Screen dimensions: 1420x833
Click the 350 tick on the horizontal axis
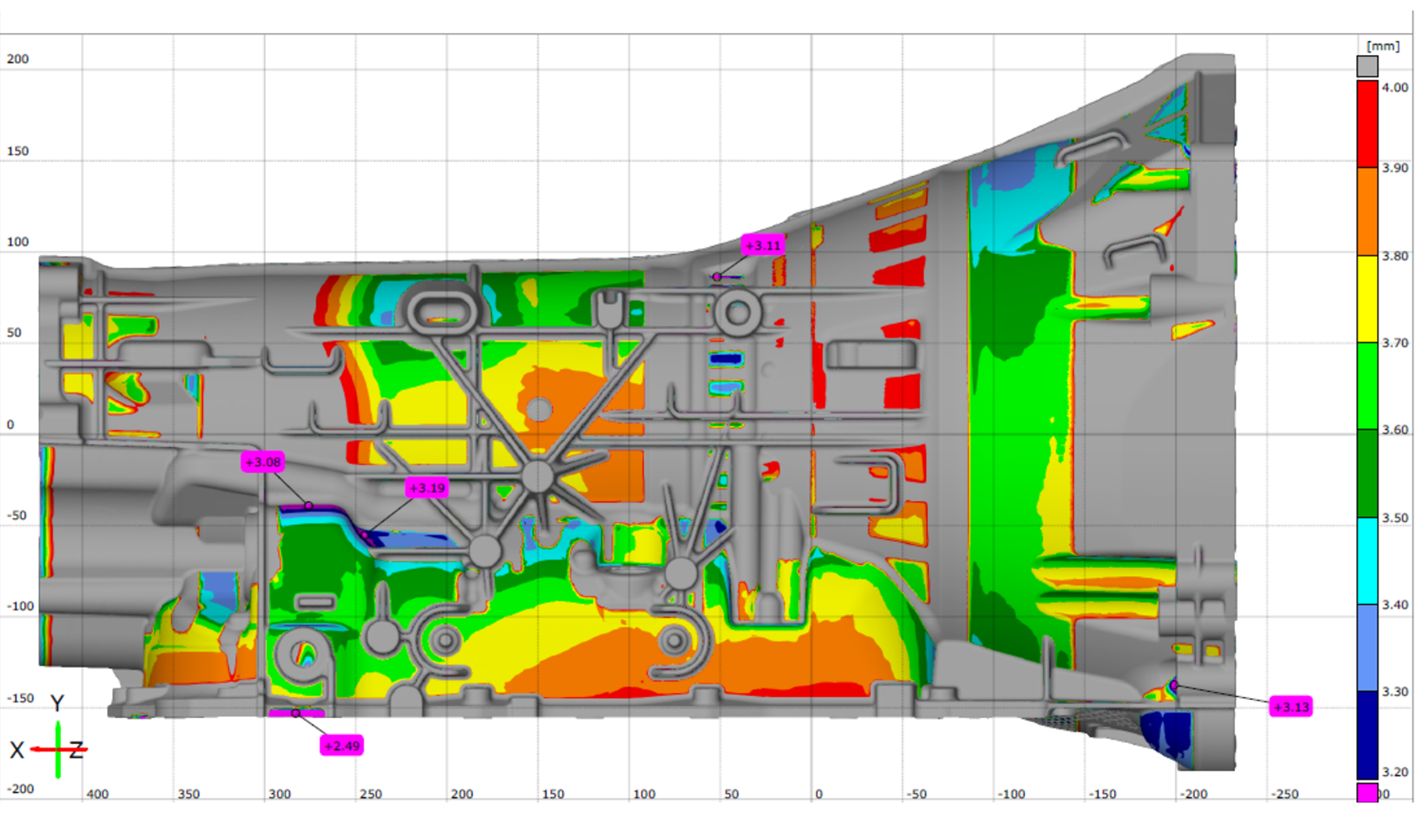coord(187,794)
